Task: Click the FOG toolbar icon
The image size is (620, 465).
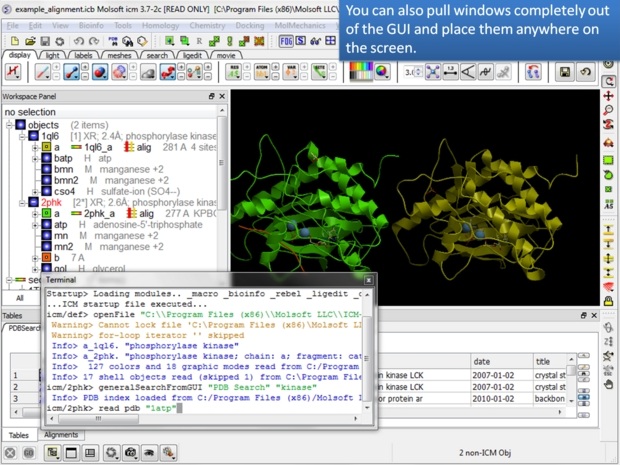Action: click(286, 40)
